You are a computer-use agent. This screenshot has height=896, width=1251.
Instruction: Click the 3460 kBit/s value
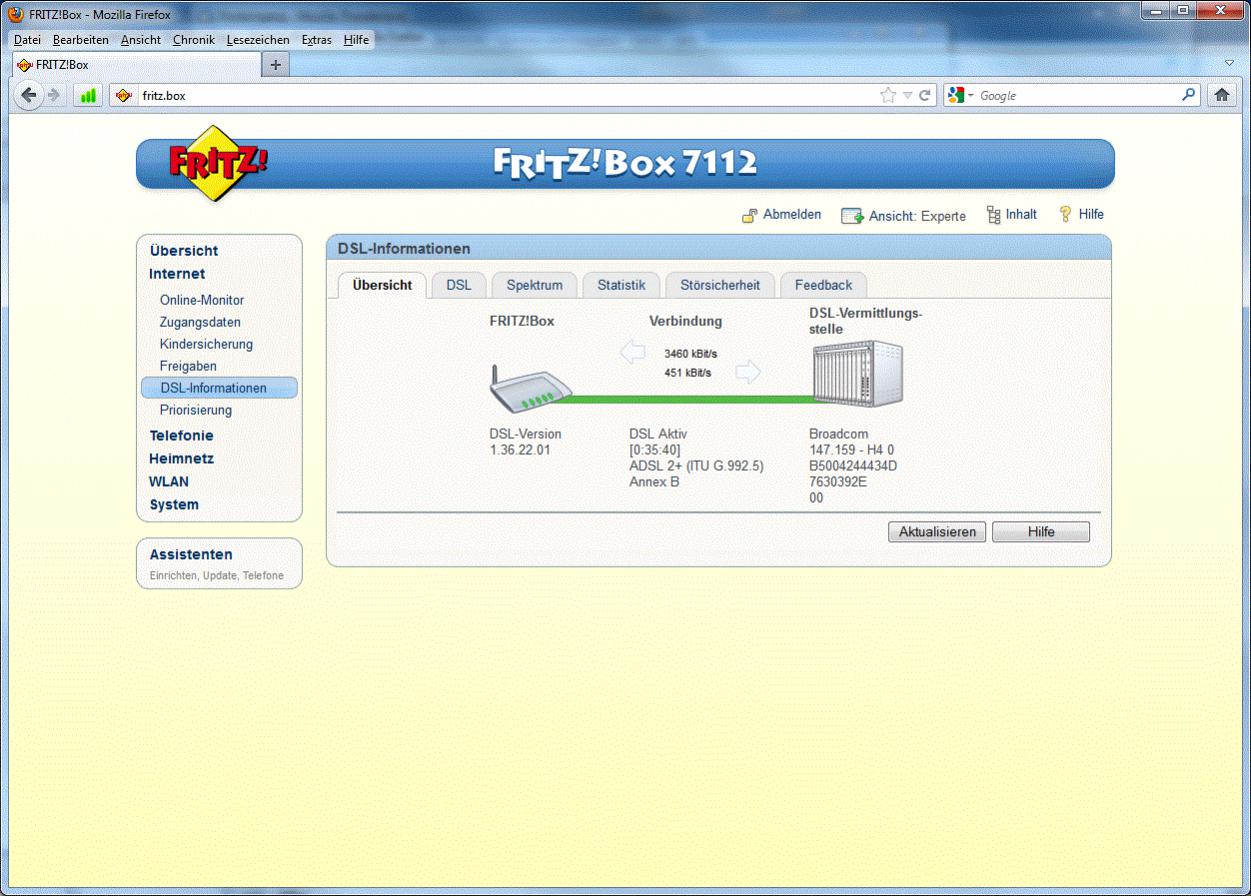click(x=690, y=354)
